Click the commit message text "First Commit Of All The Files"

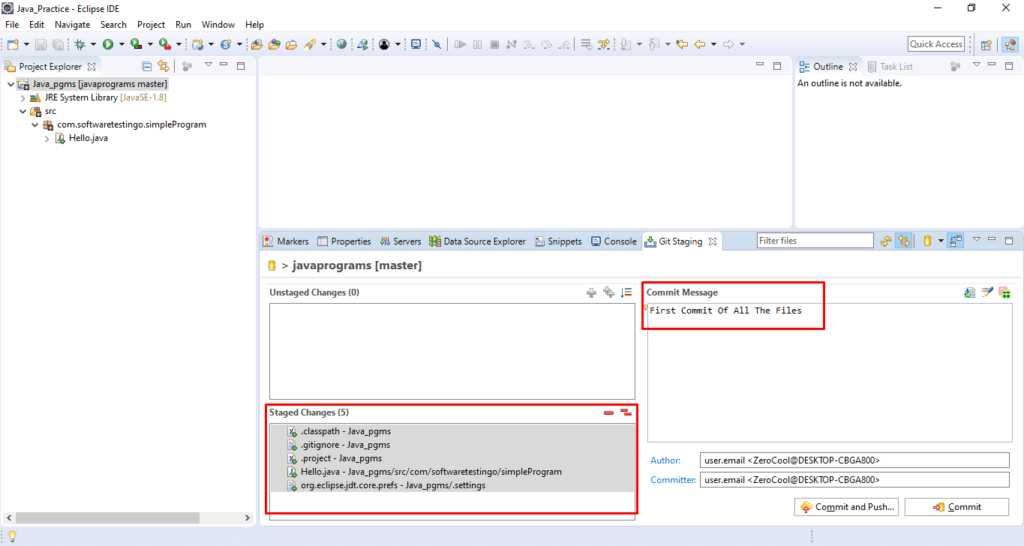(726, 311)
